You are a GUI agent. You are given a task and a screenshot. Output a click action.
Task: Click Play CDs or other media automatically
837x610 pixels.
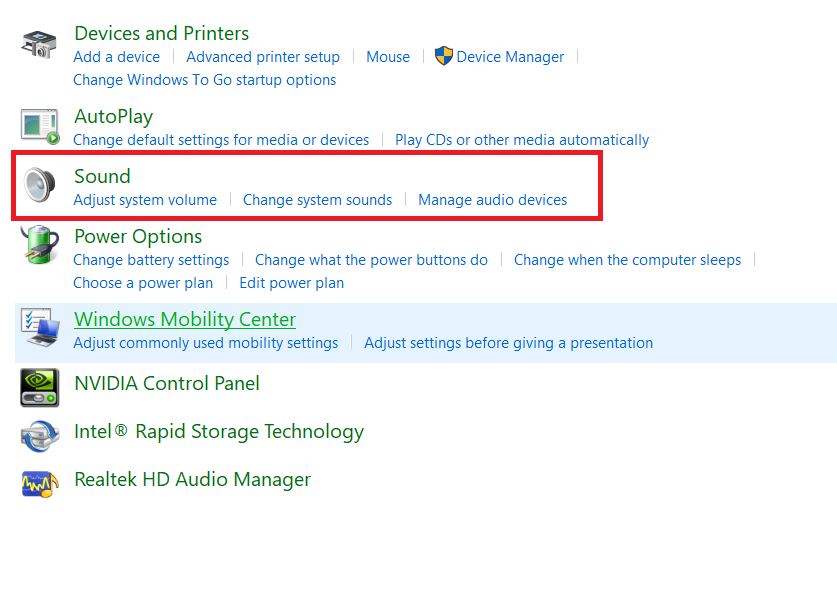(522, 140)
